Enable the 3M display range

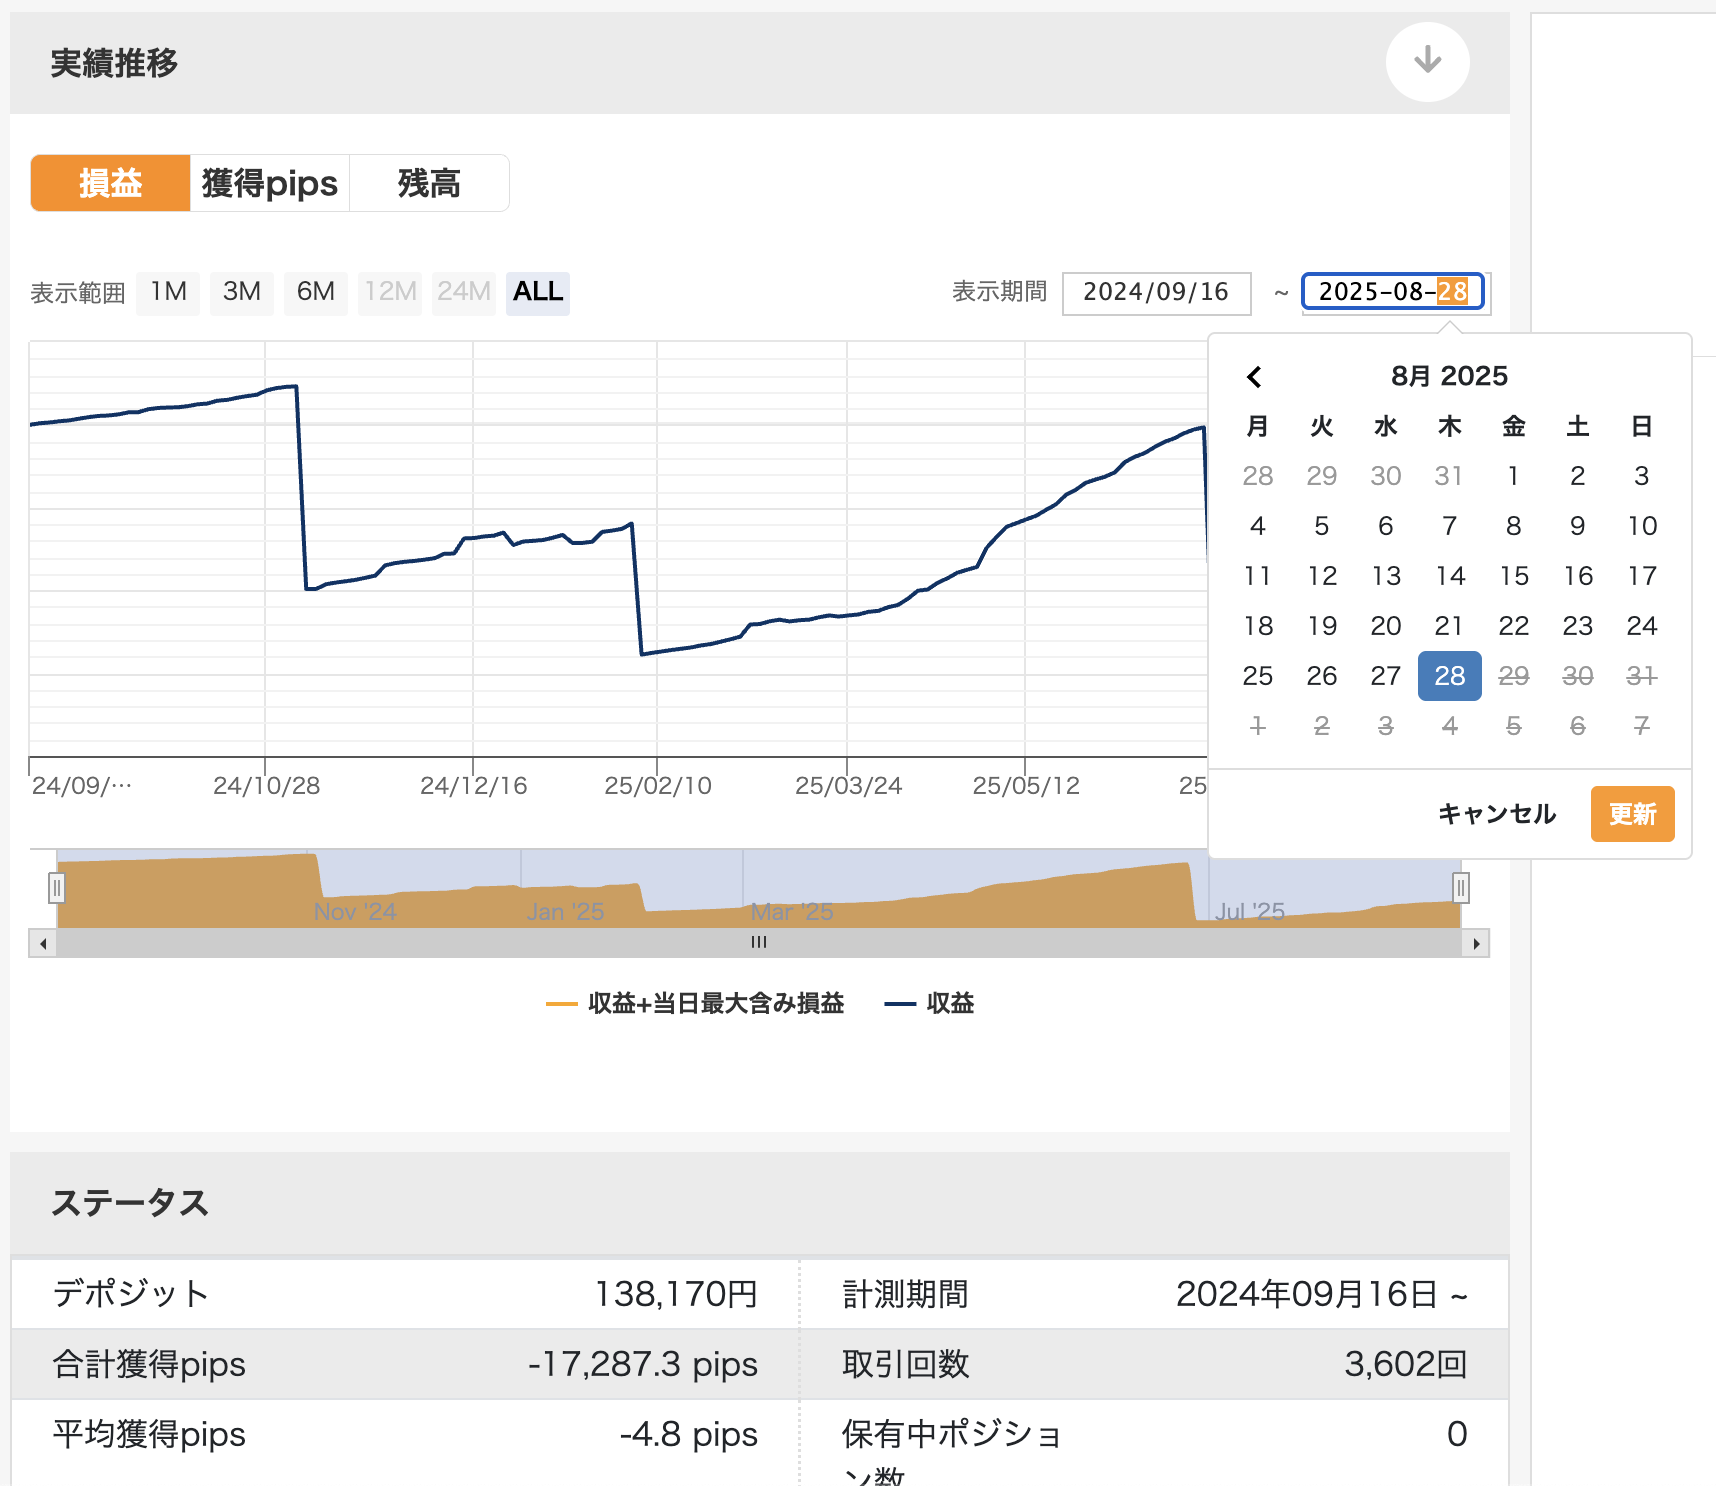[241, 292]
